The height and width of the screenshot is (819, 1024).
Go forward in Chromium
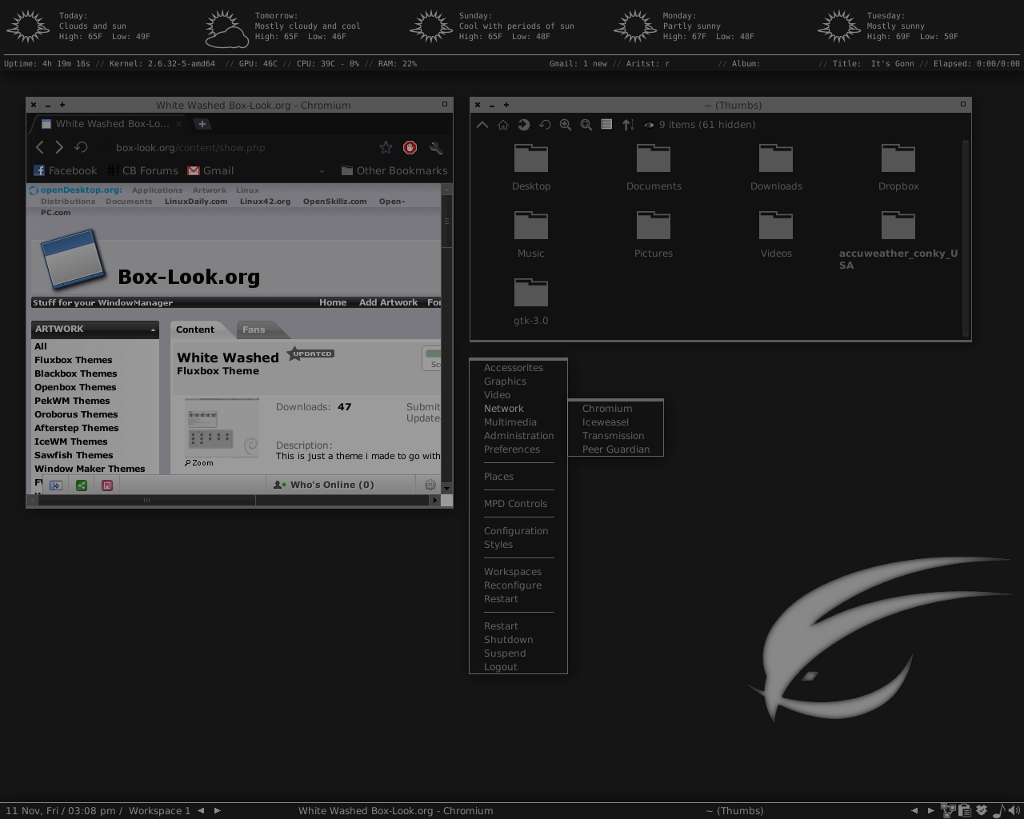click(x=59, y=148)
